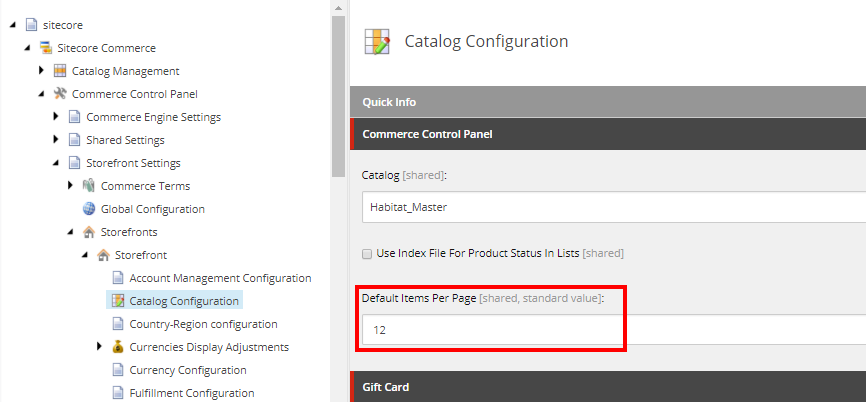The width and height of the screenshot is (866, 402).
Task: Collapse the Storefront node
Action: coord(85,256)
